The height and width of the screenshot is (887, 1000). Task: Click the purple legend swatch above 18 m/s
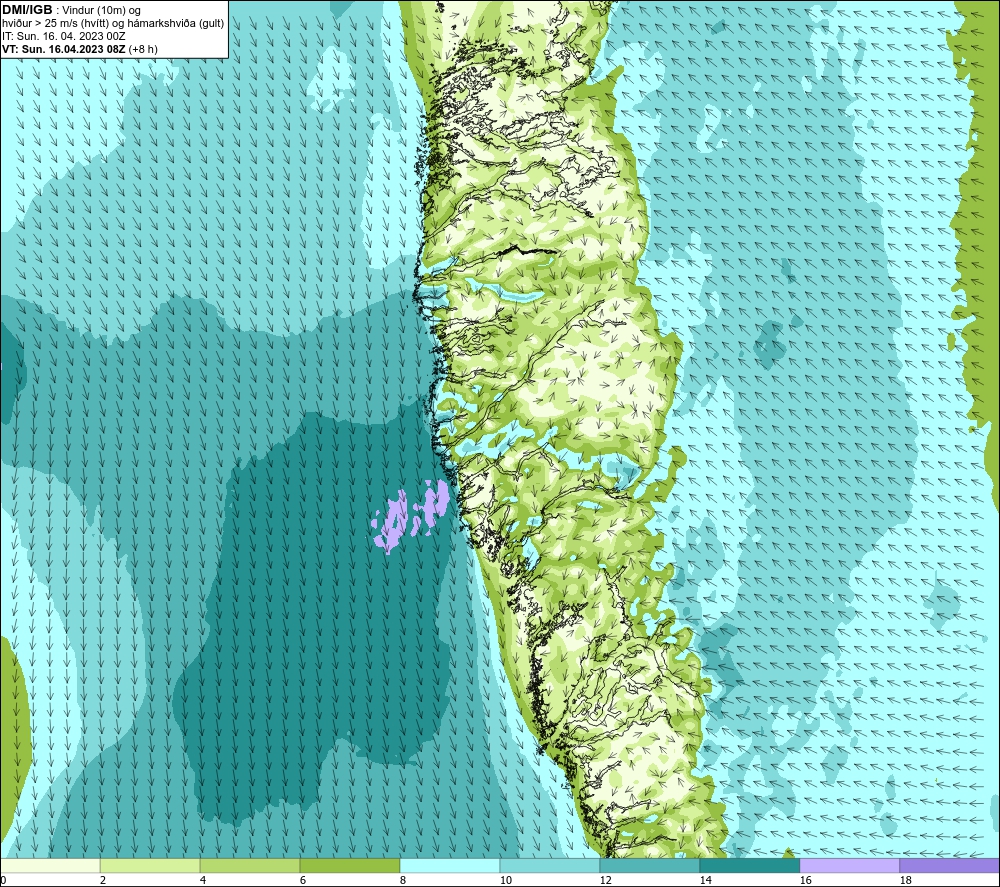950,865
